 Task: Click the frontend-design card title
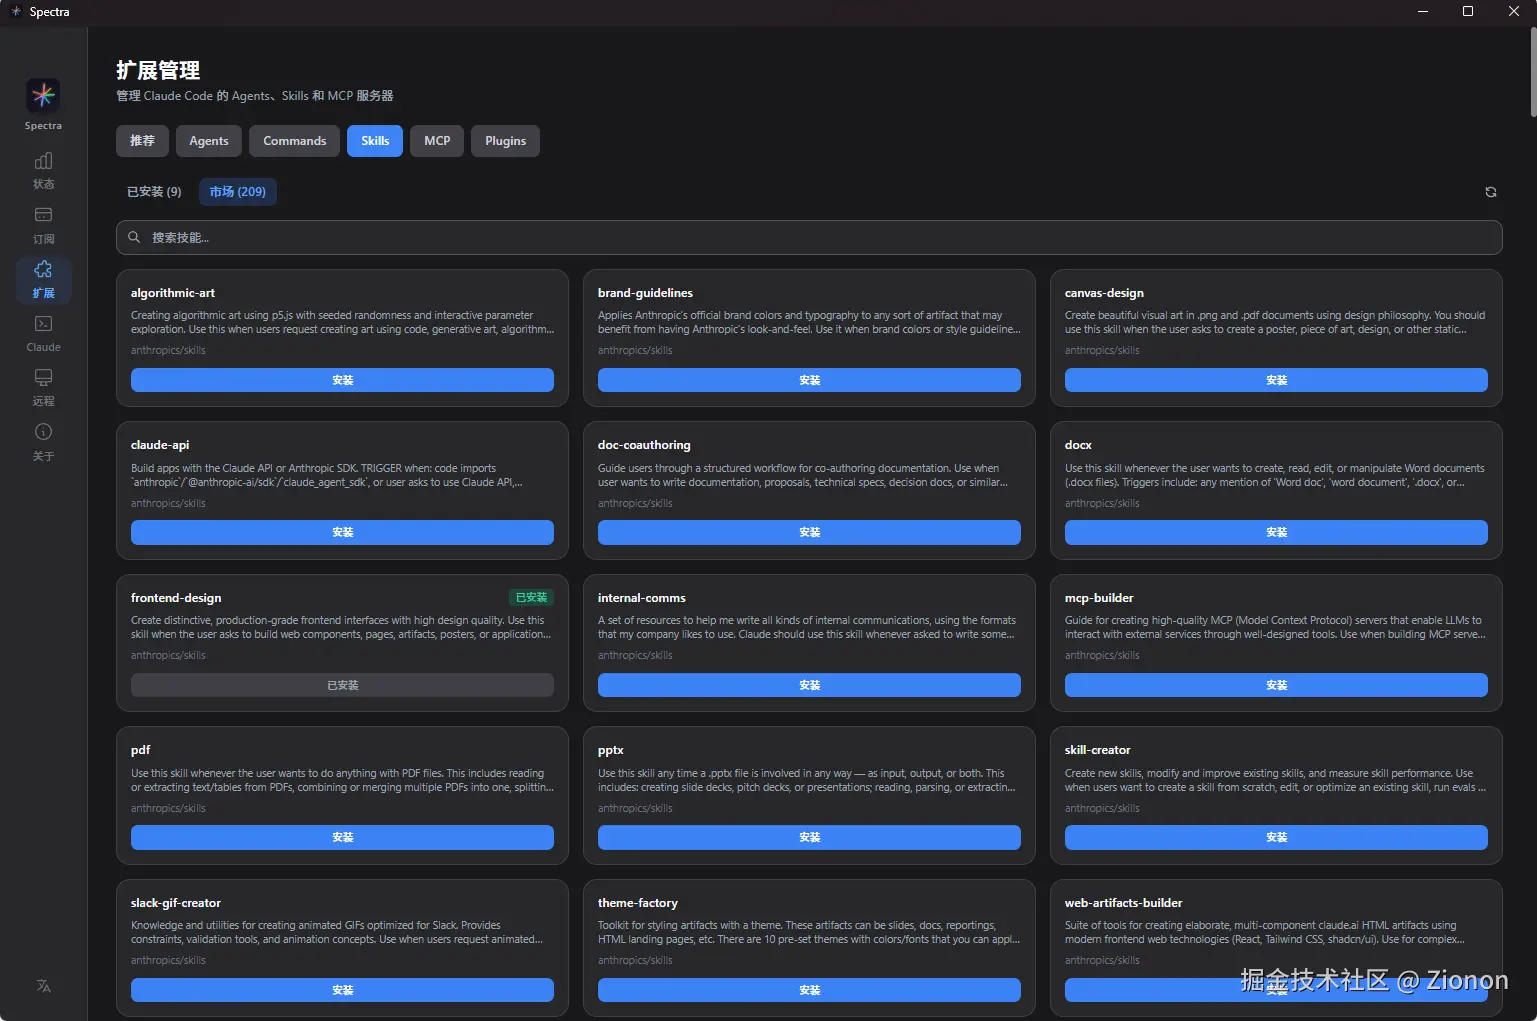176,598
